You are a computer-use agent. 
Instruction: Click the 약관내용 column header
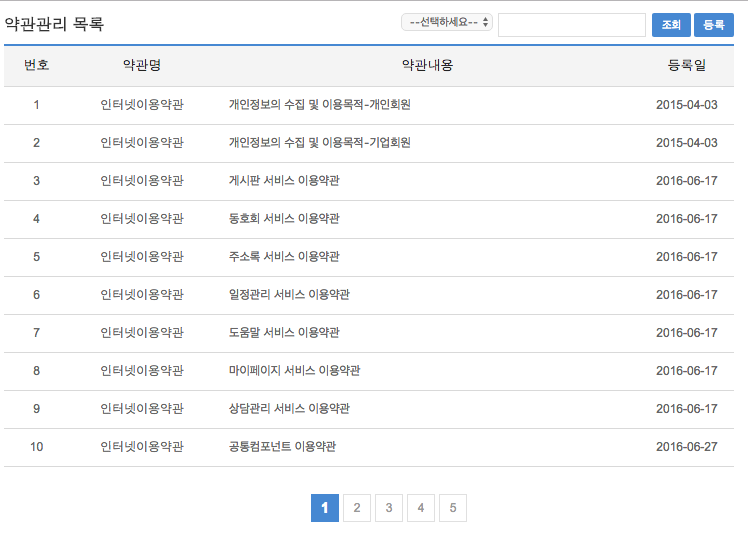click(x=427, y=66)
